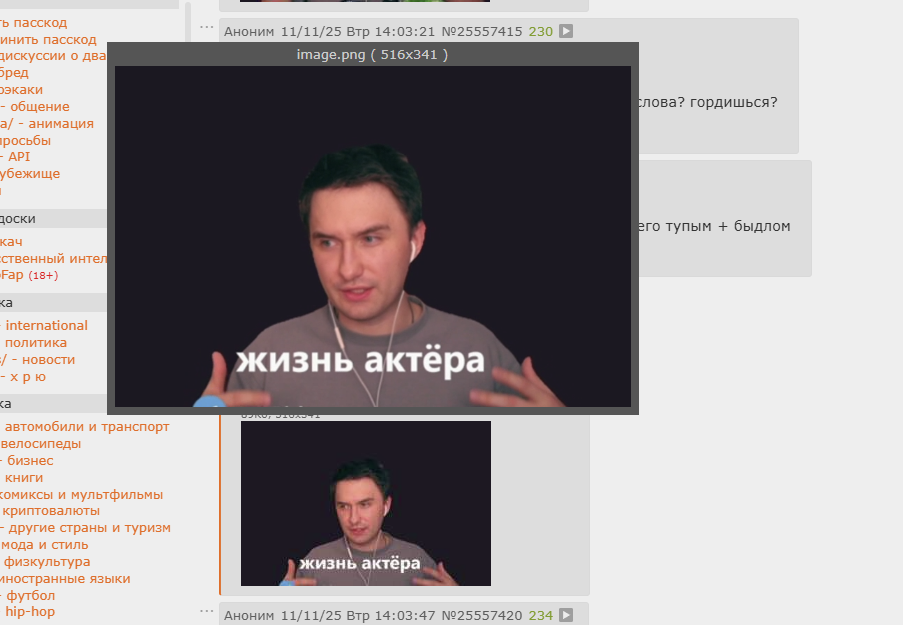Image resolution: width=903 pixels, height=625 pixels.
Task: Open the бизнес board link
Action: tap(26, 461)
